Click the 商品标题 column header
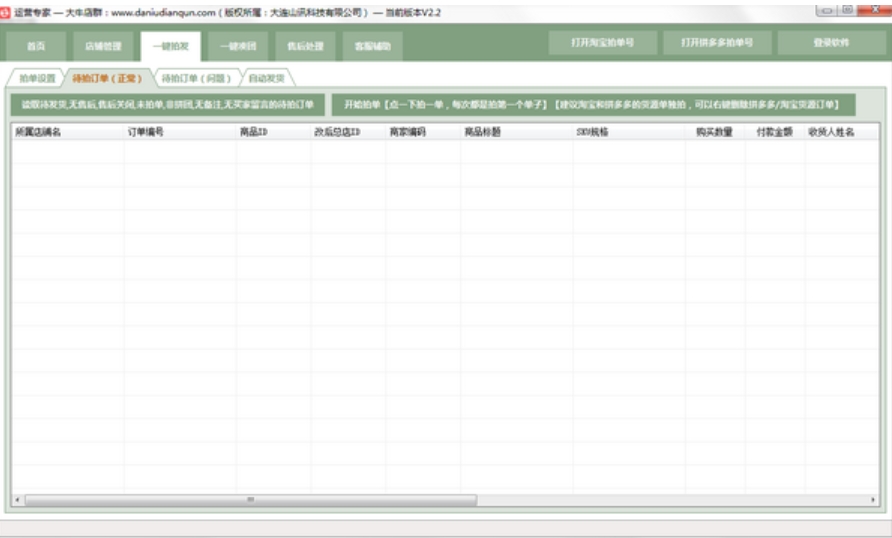The height and width of the screenshot is (538, 892). point(482,131)
